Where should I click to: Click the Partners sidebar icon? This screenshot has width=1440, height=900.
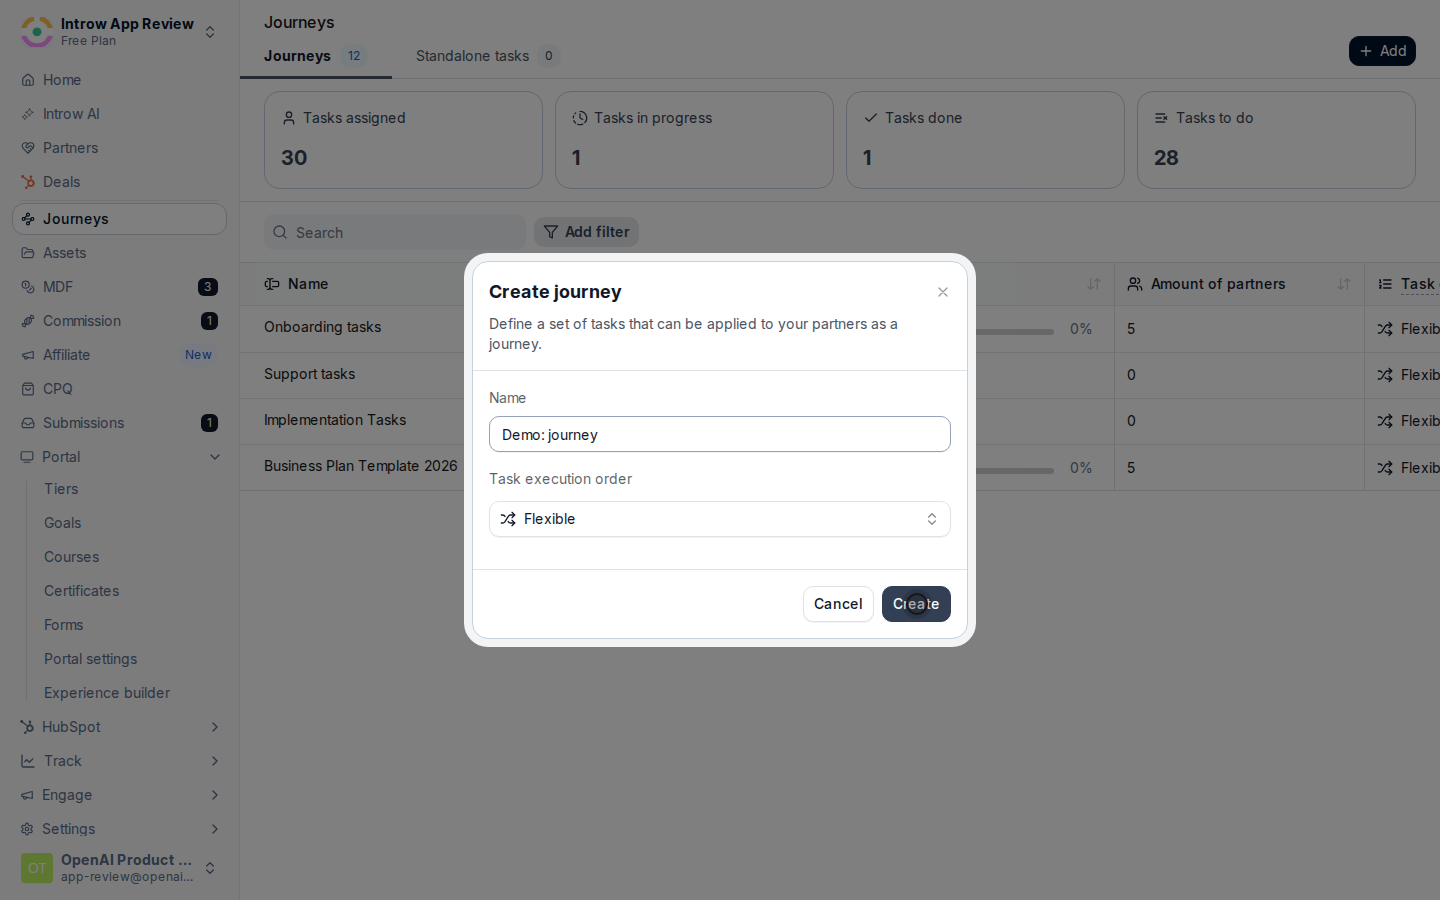click(28, 148)
